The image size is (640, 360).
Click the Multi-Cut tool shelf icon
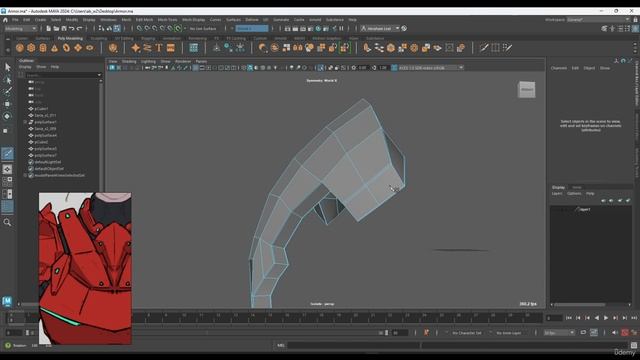484,48
